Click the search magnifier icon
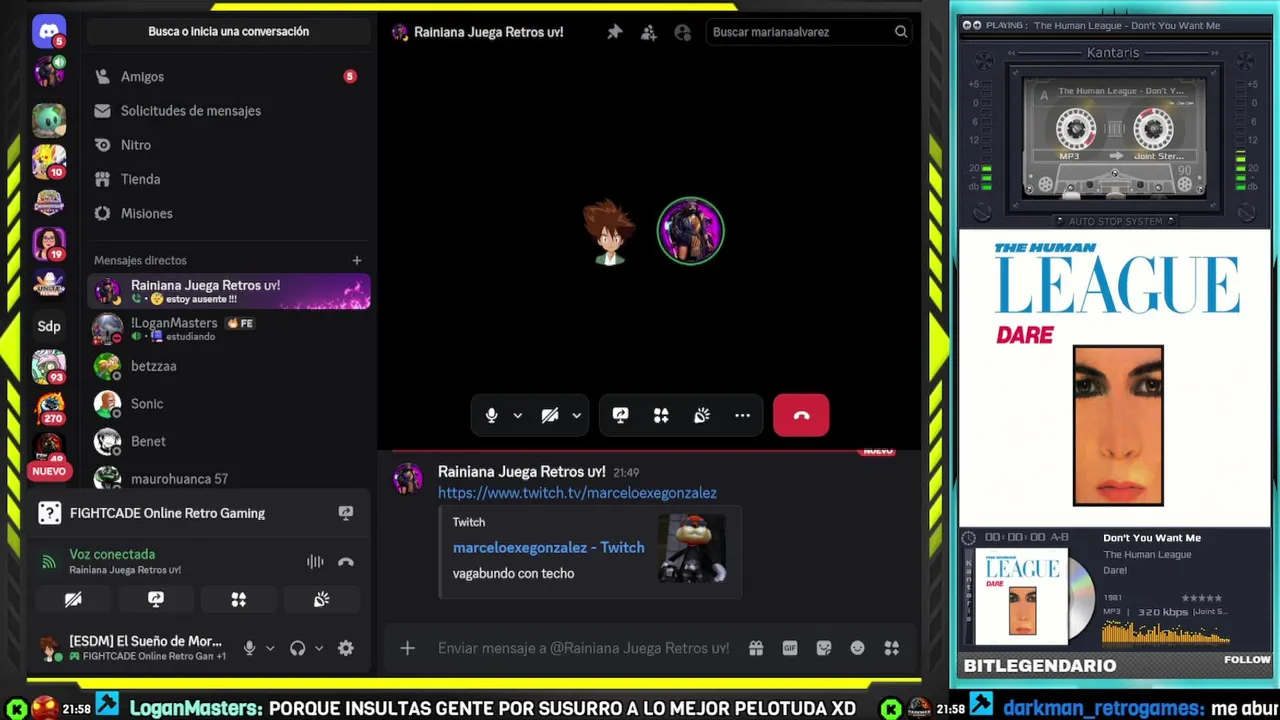Screen dimensions: 1280x720 [901, 32]
